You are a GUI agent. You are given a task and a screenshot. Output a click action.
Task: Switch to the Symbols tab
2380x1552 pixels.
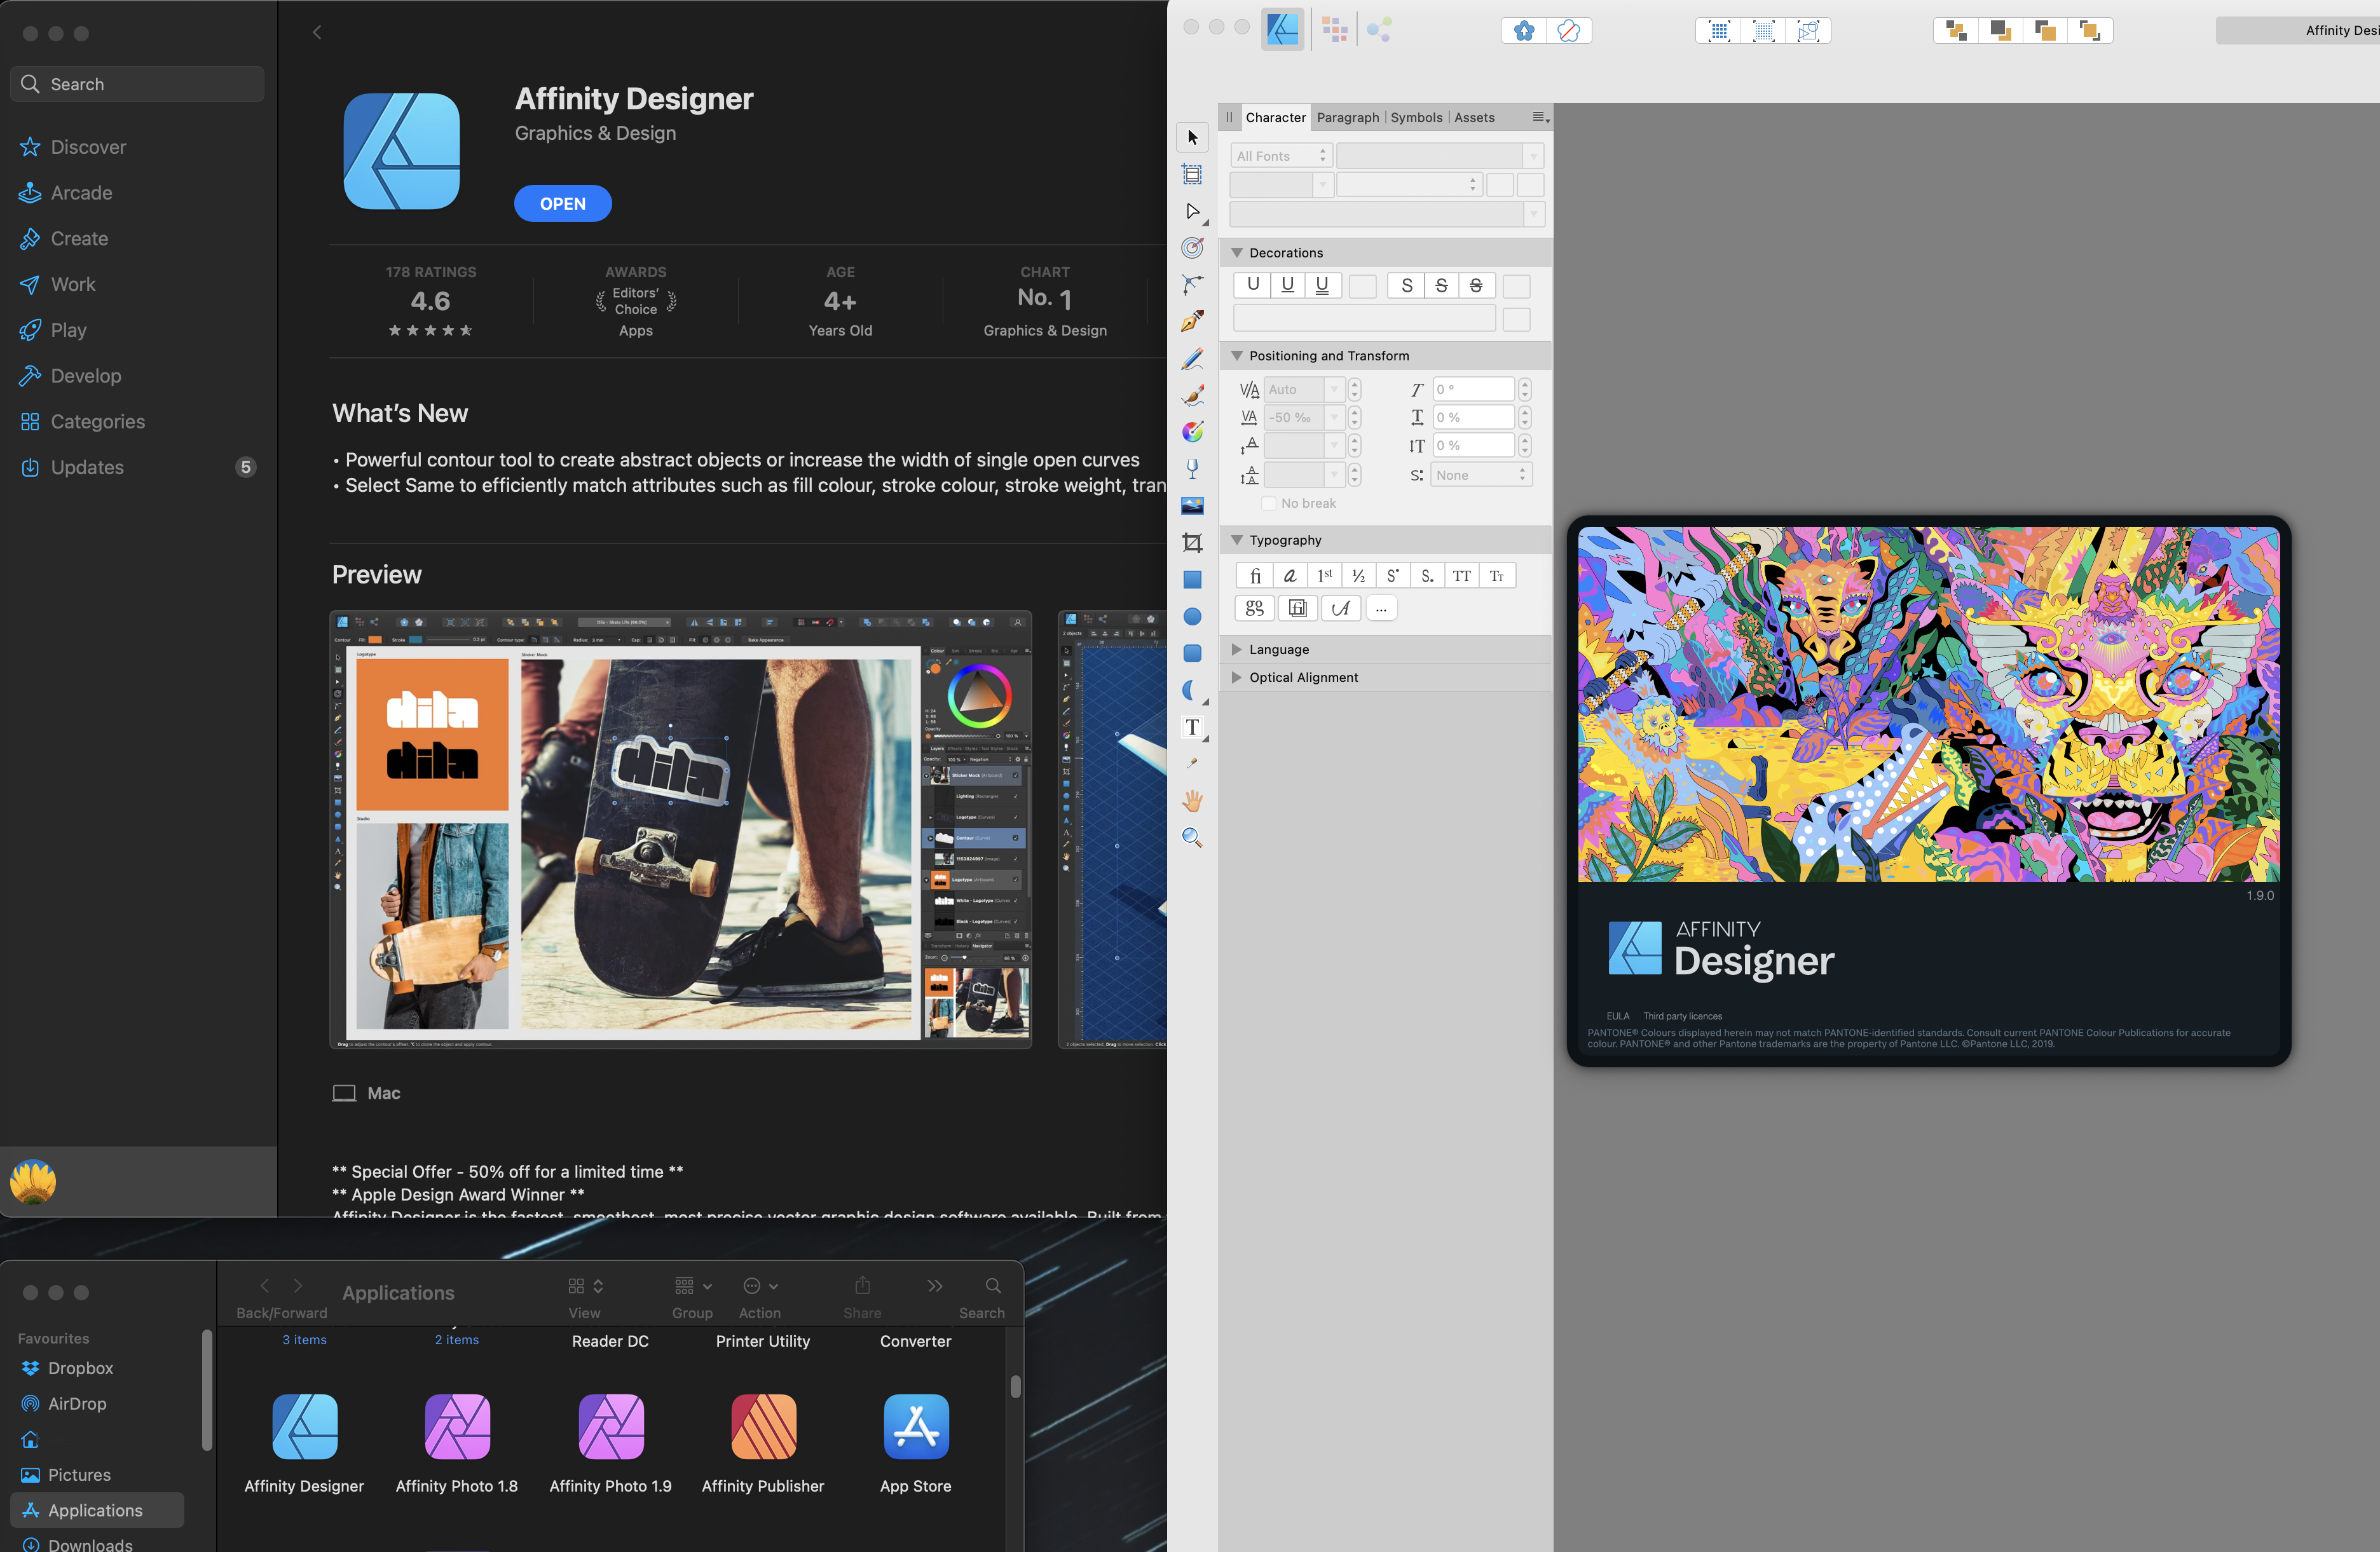(x=1416, y=117)
